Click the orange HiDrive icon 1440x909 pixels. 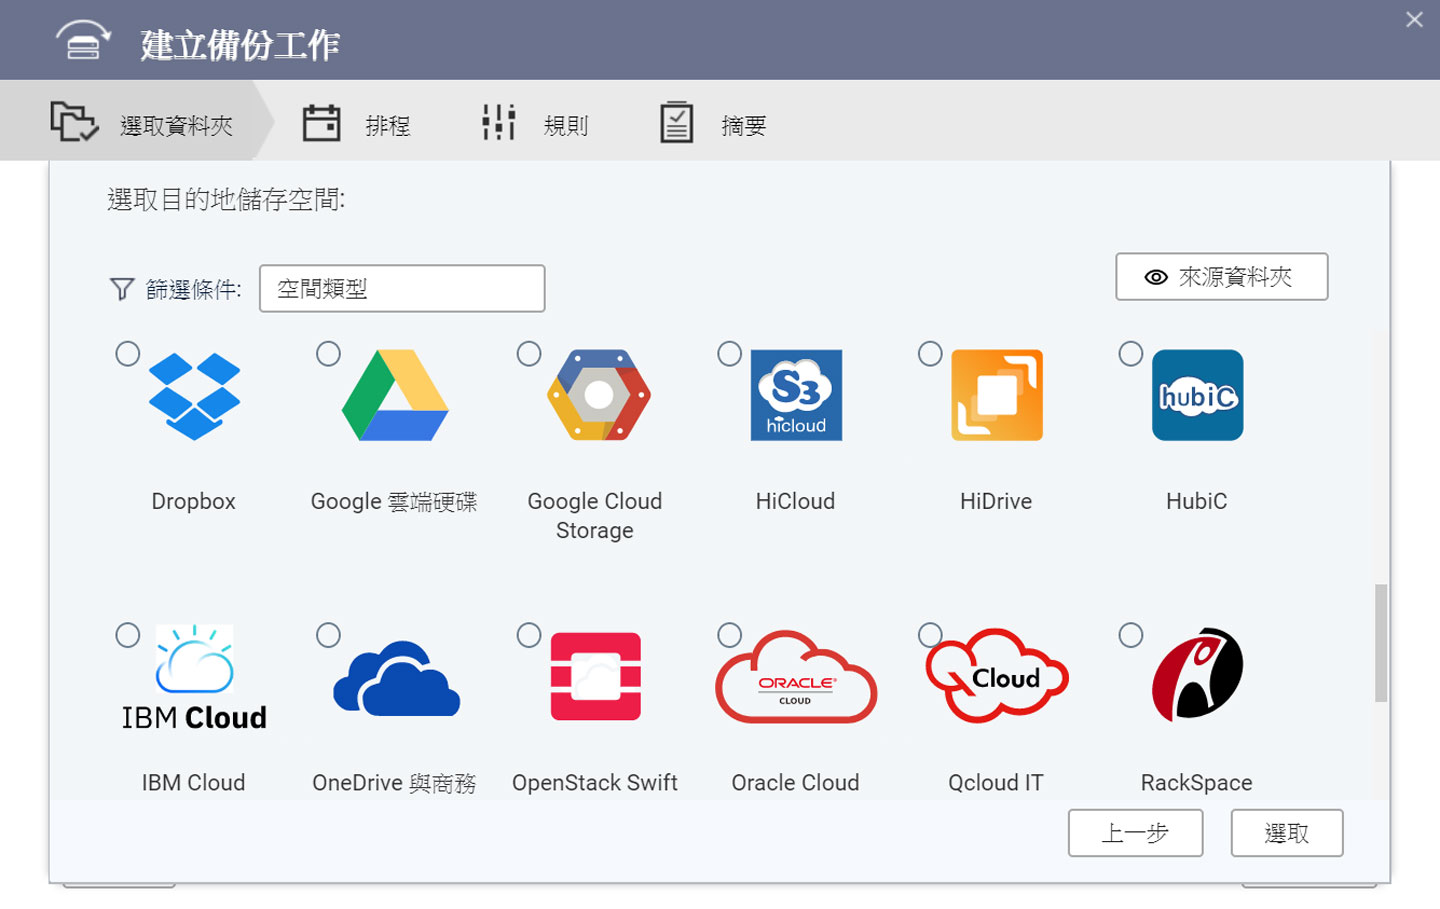pos(996,395)
